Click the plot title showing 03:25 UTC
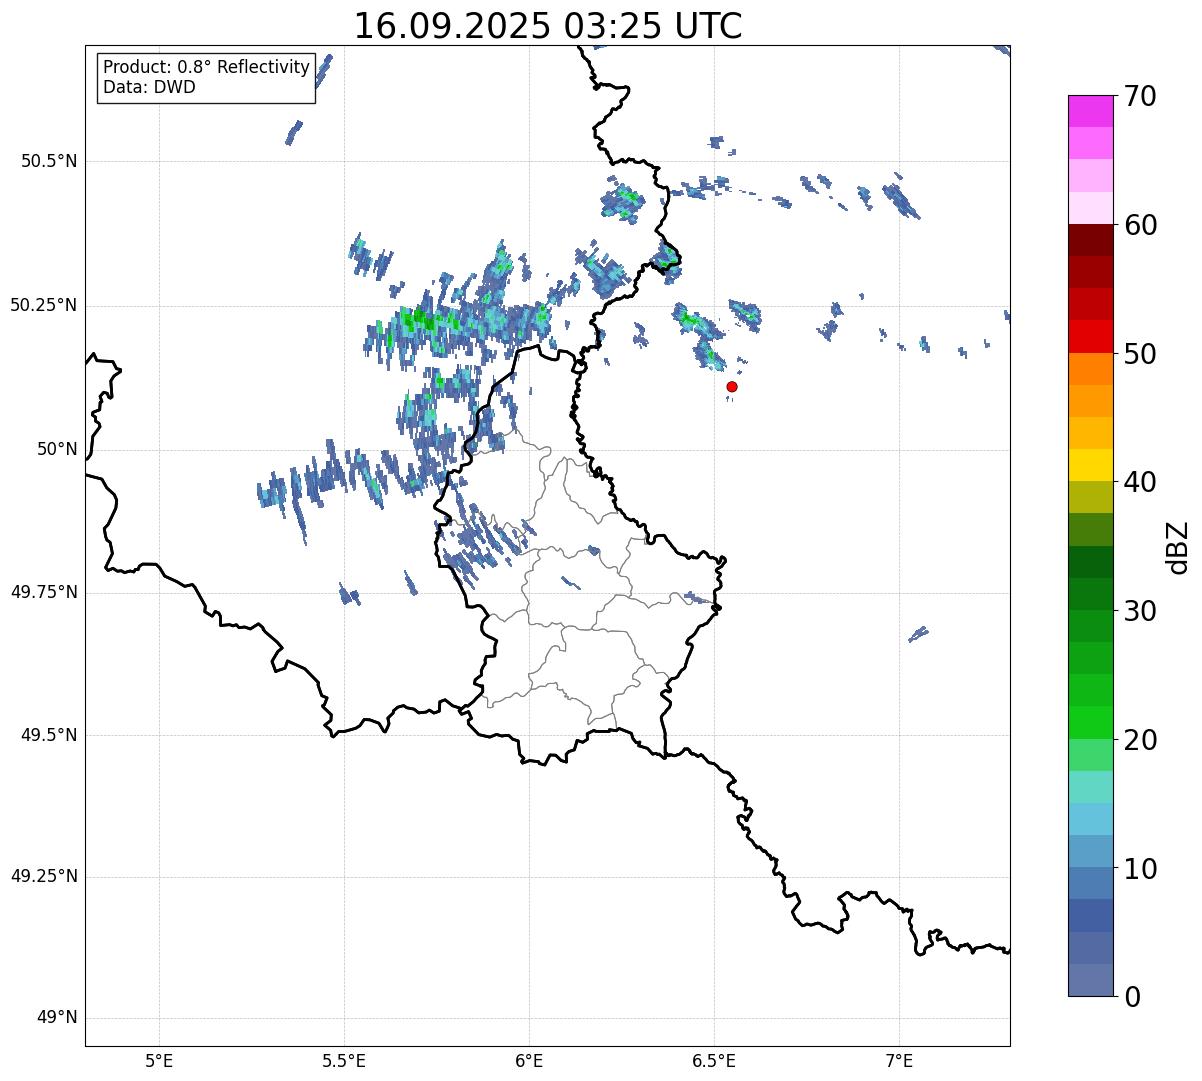1202x1081 pixels. pyautogui.click(x=548, y=26)
